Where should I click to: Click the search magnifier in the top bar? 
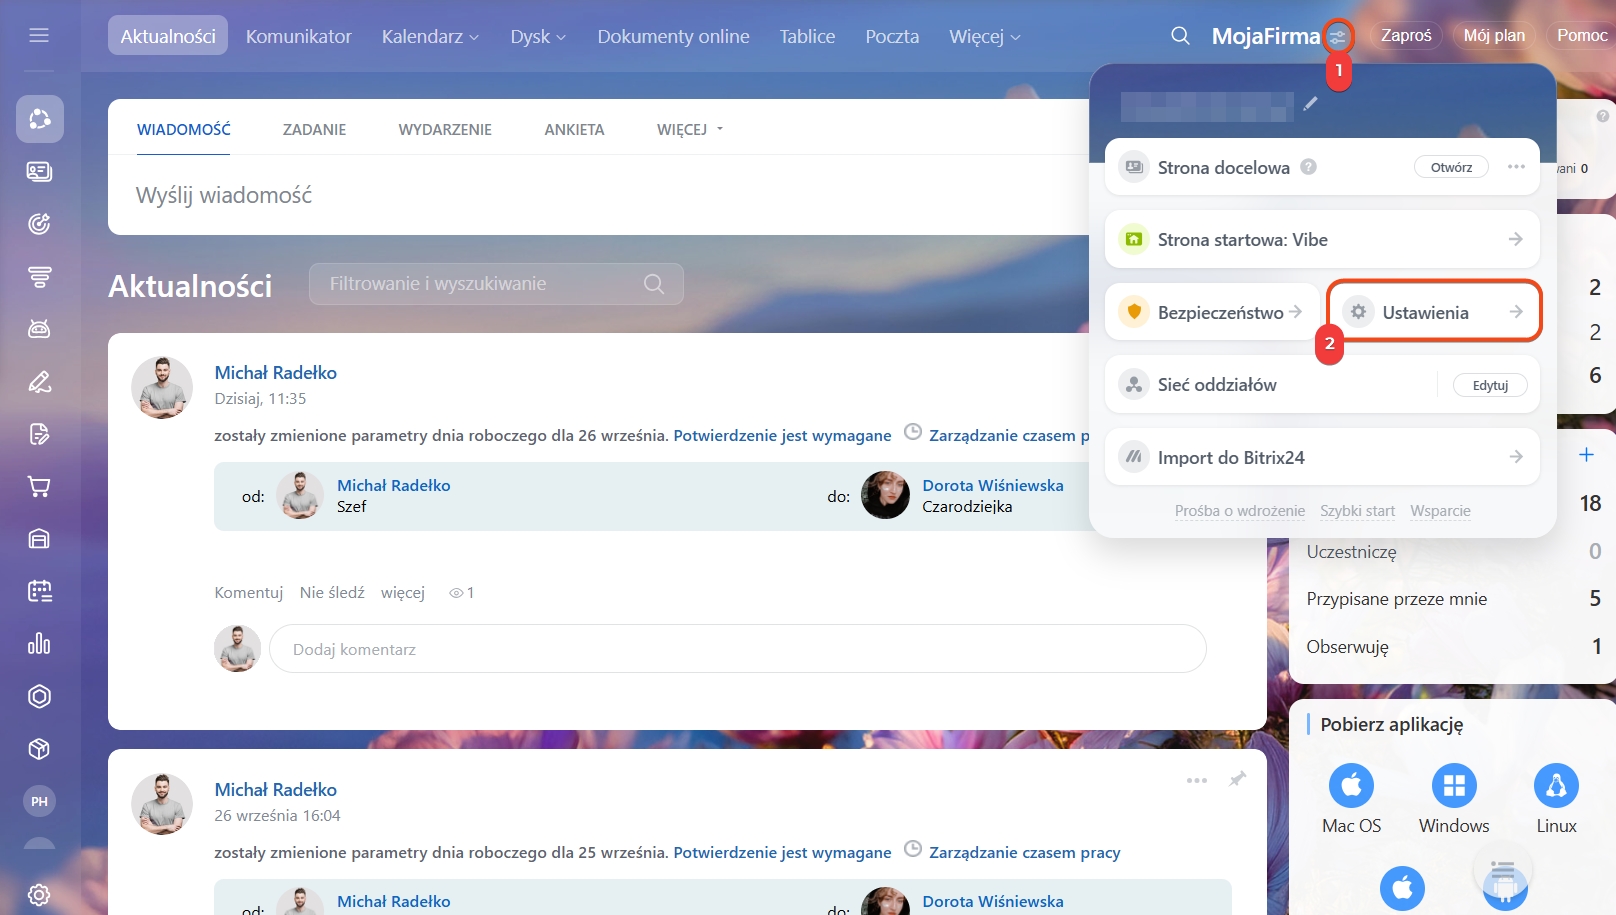(1180, 36)
